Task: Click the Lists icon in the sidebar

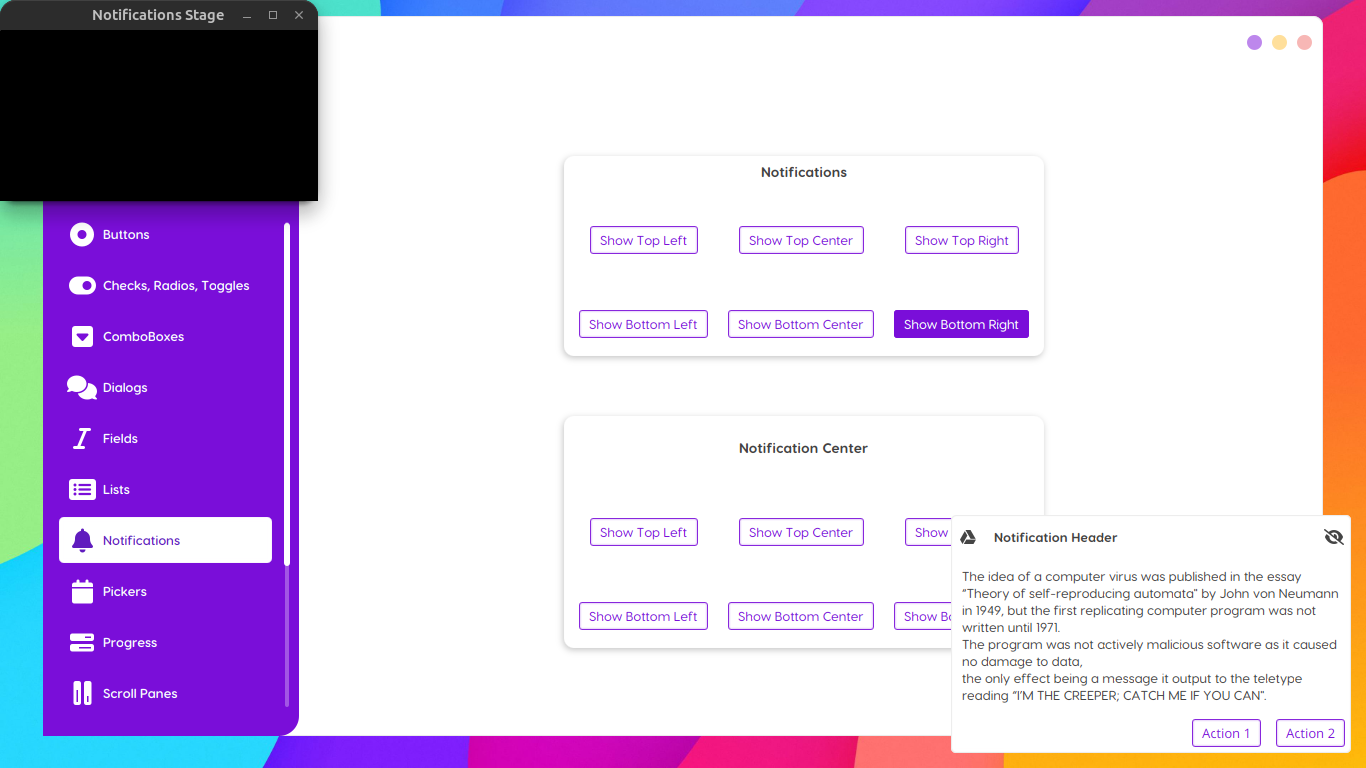Action: pyautogui.click(x=82, y=489)
